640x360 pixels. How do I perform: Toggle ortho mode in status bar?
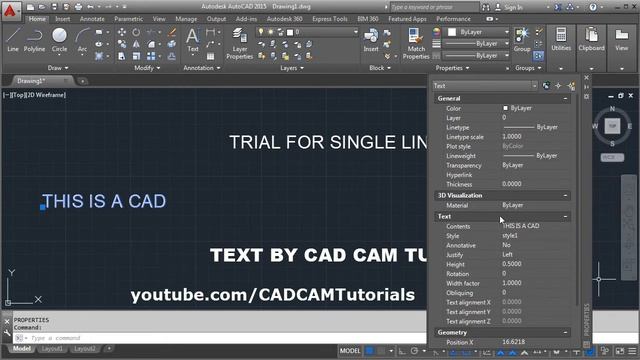pos(402,351)
